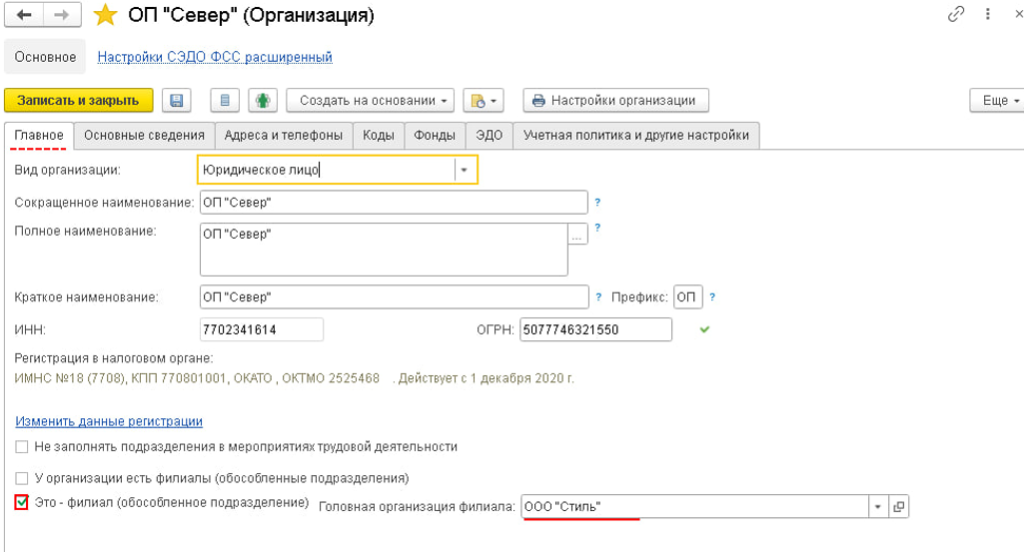Click the green person icon button
Screen dimensions: 1024x552
pos(261,100)
